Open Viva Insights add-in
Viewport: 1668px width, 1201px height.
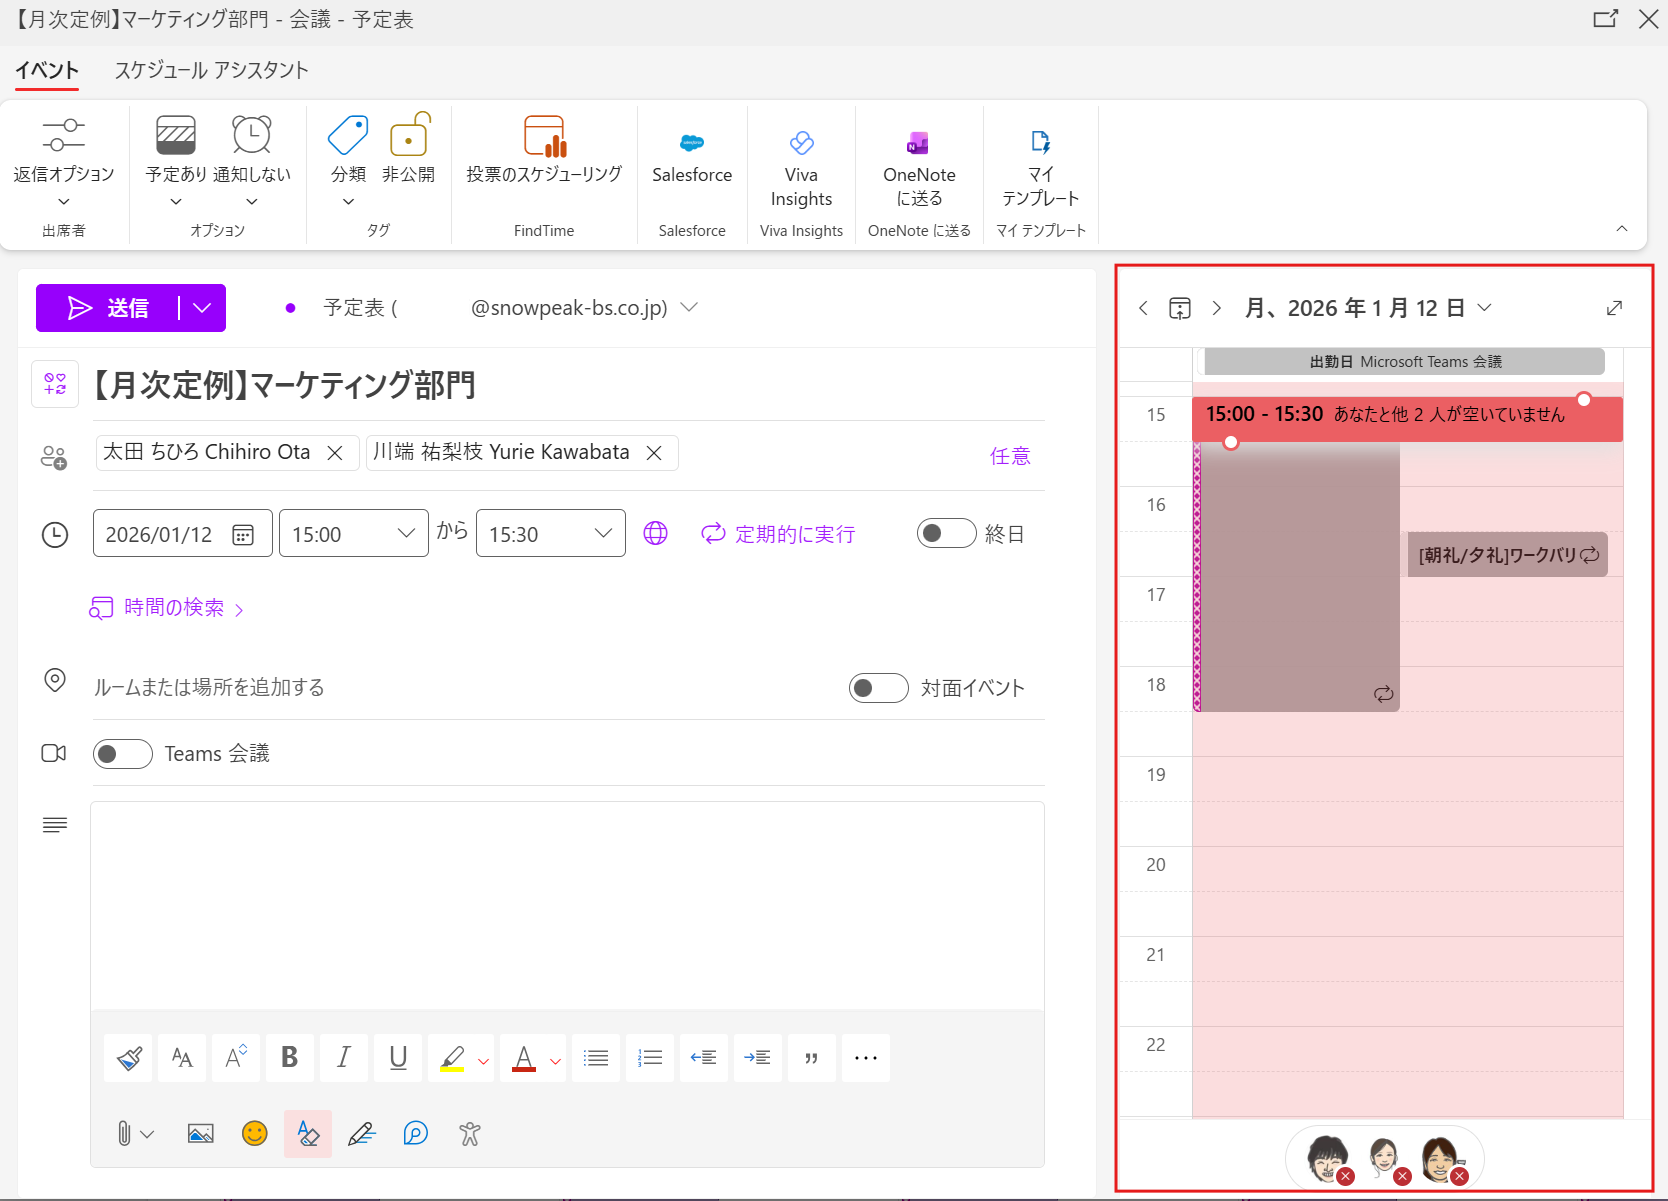(x=801, y=143)
